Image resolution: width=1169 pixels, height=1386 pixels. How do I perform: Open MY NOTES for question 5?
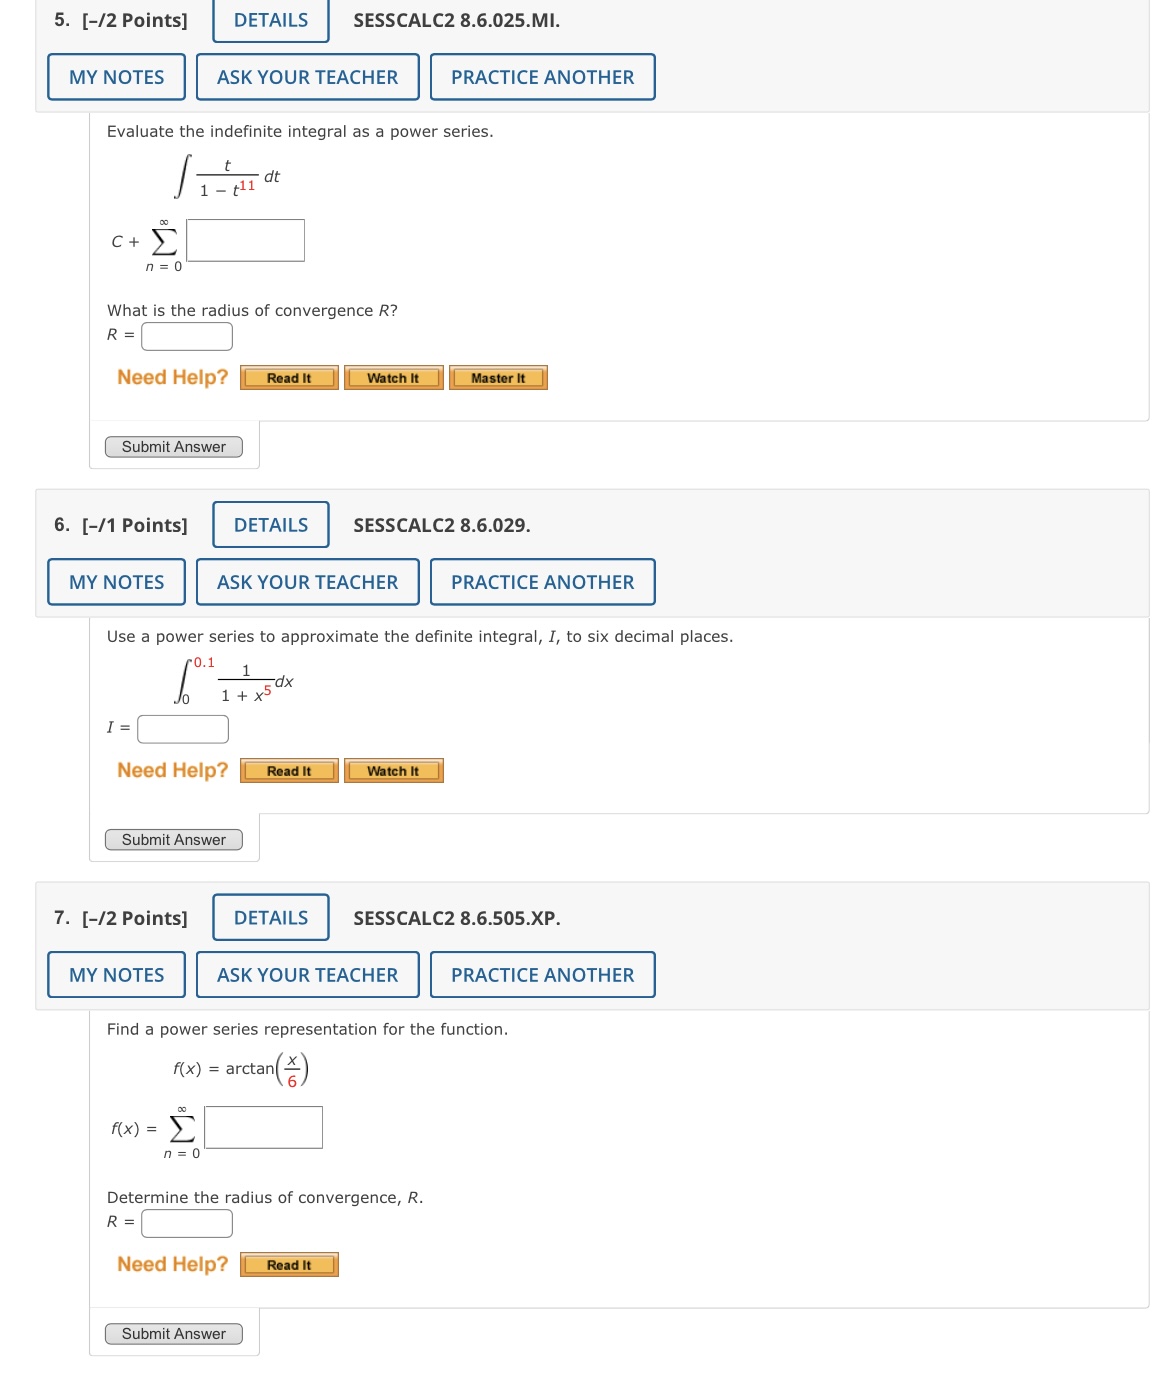[x=114, y=76]
